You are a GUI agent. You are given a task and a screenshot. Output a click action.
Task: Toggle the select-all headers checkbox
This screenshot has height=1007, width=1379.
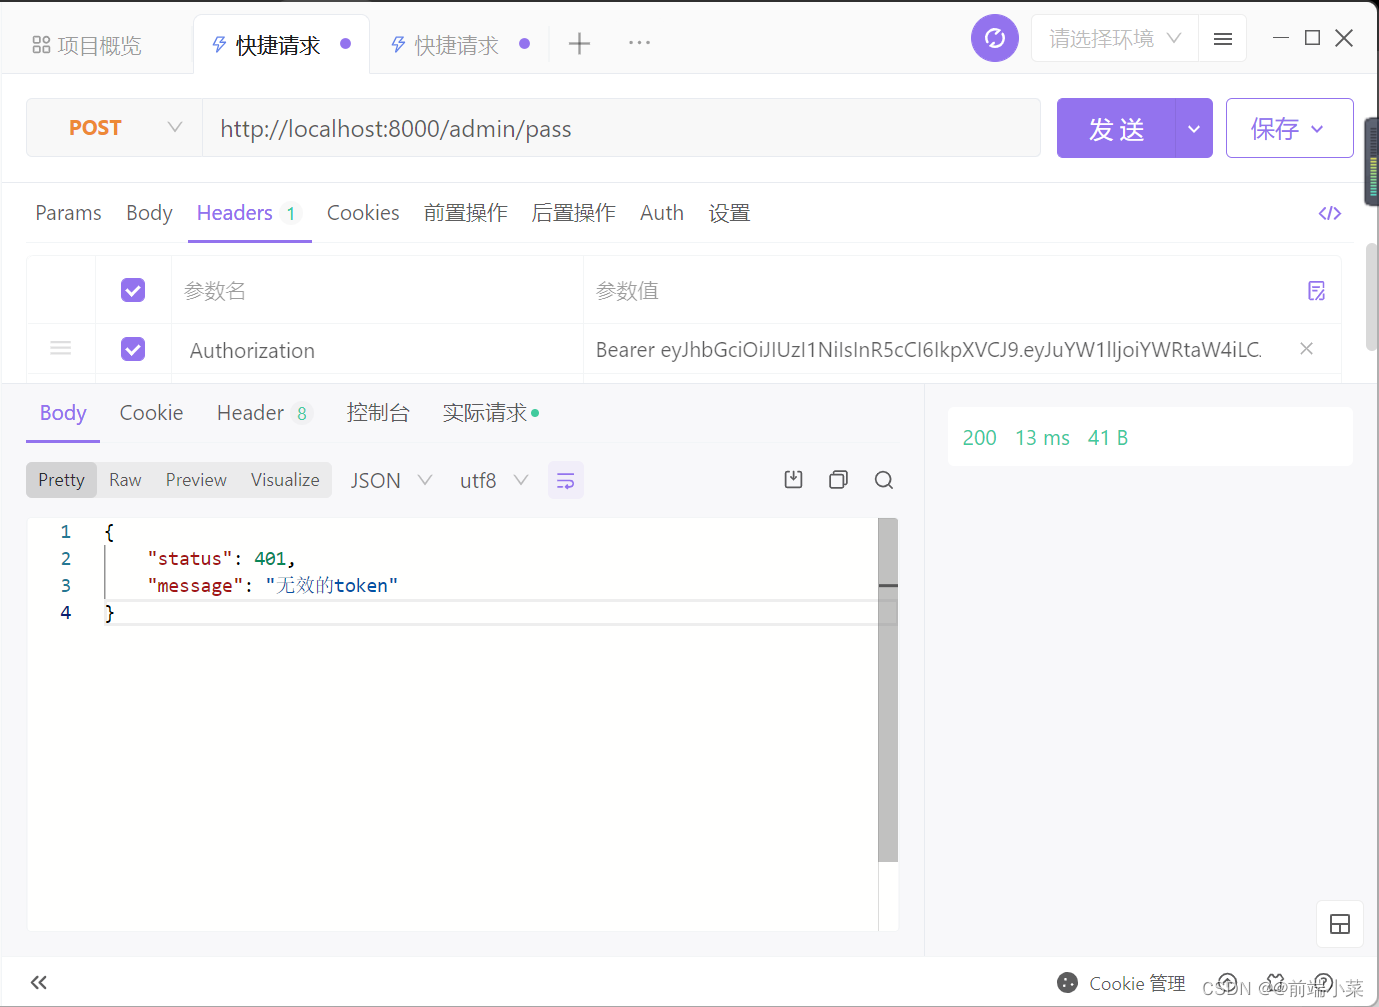click(133, 290)
